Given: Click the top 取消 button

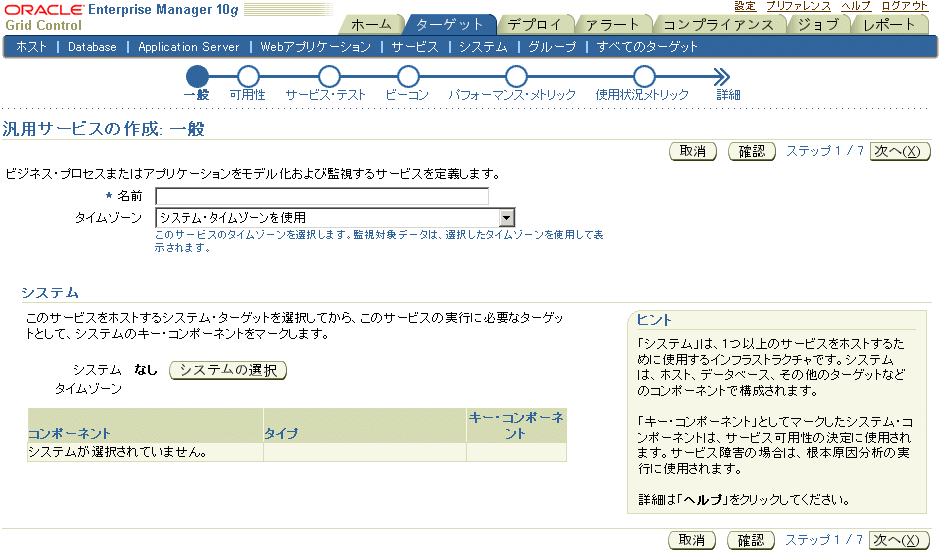Looking at the screenshot, I should pyautogui.click(x=692, y=151).
